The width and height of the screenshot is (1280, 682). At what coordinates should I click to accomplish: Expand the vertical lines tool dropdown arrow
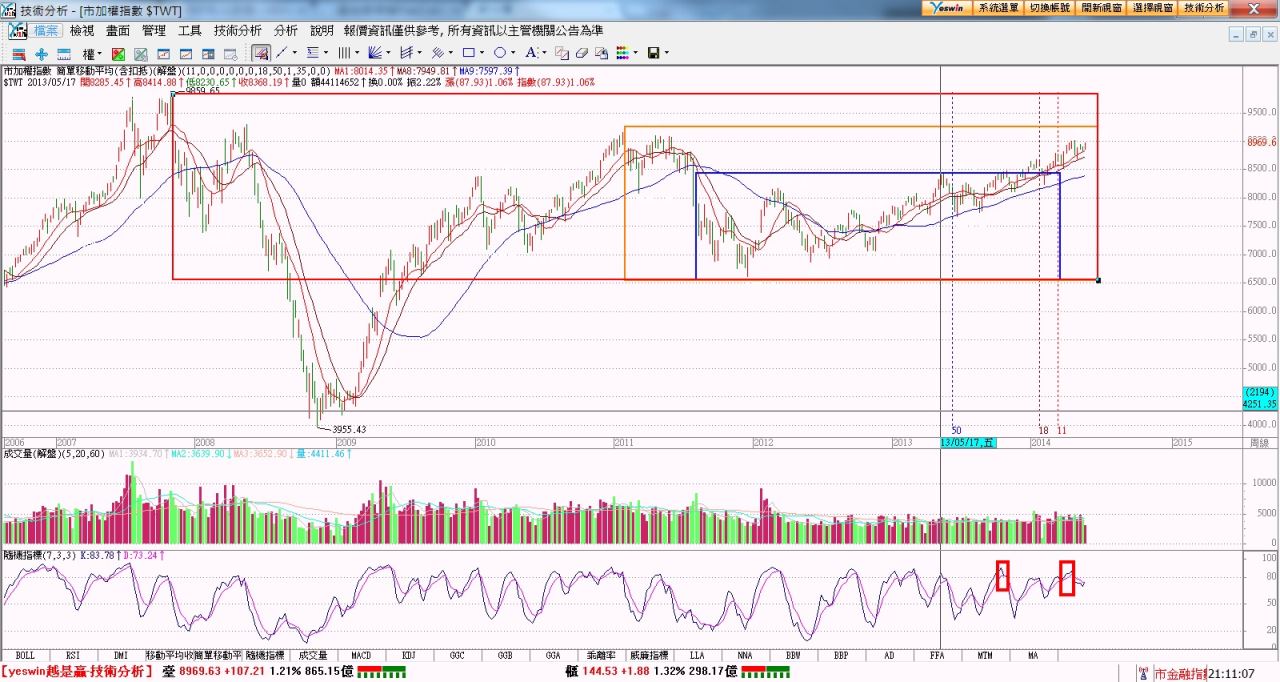click(x=357, y=53)
